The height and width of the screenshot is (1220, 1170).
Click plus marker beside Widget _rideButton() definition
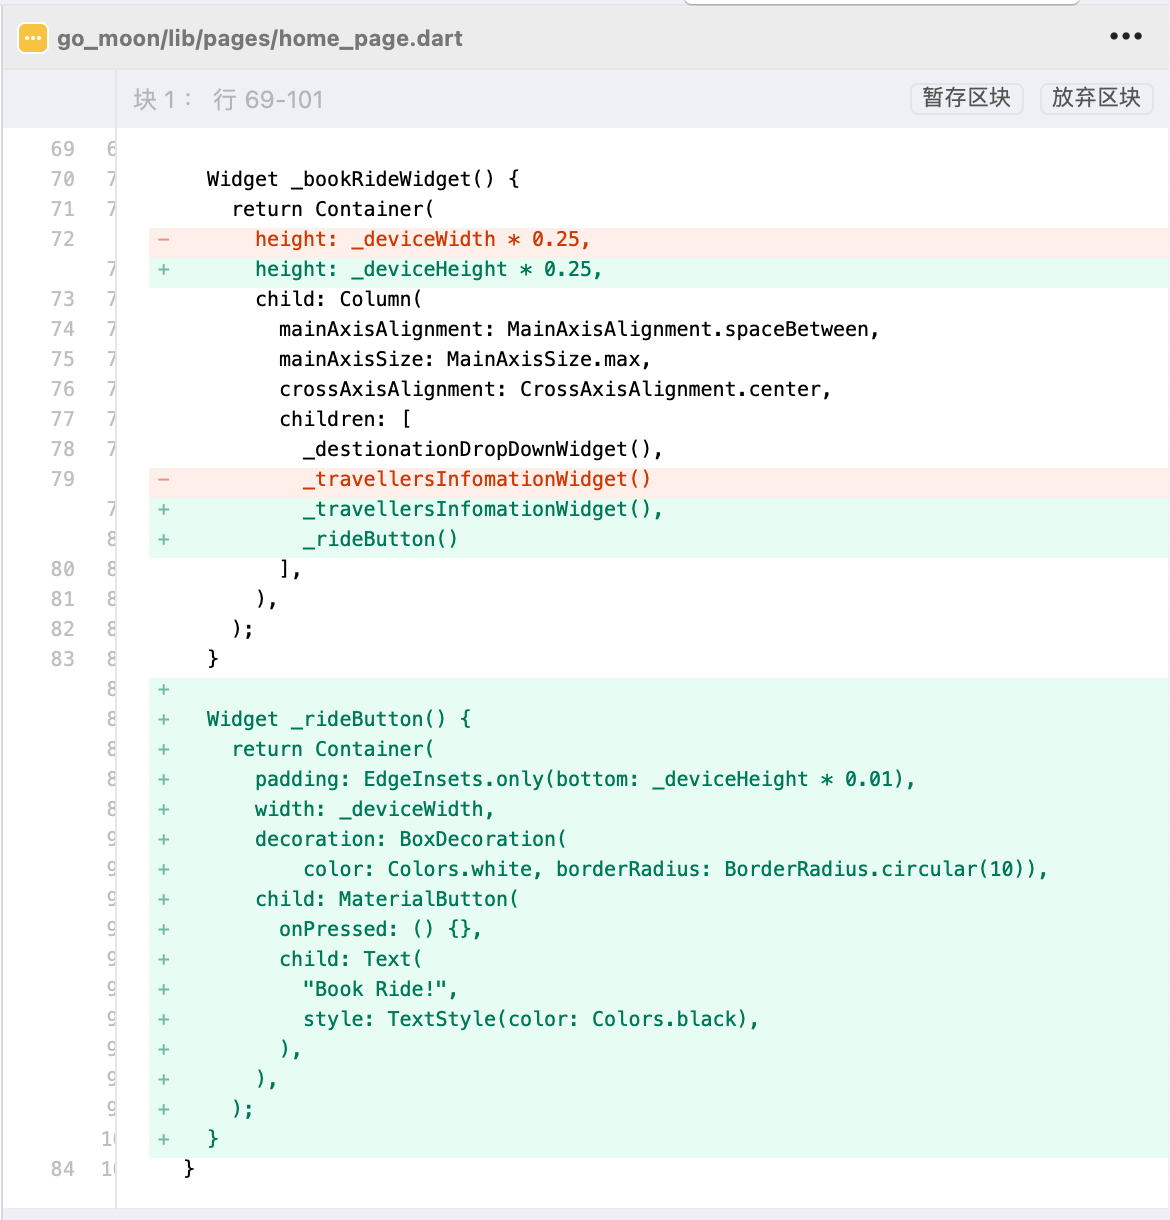coord(163,719)
